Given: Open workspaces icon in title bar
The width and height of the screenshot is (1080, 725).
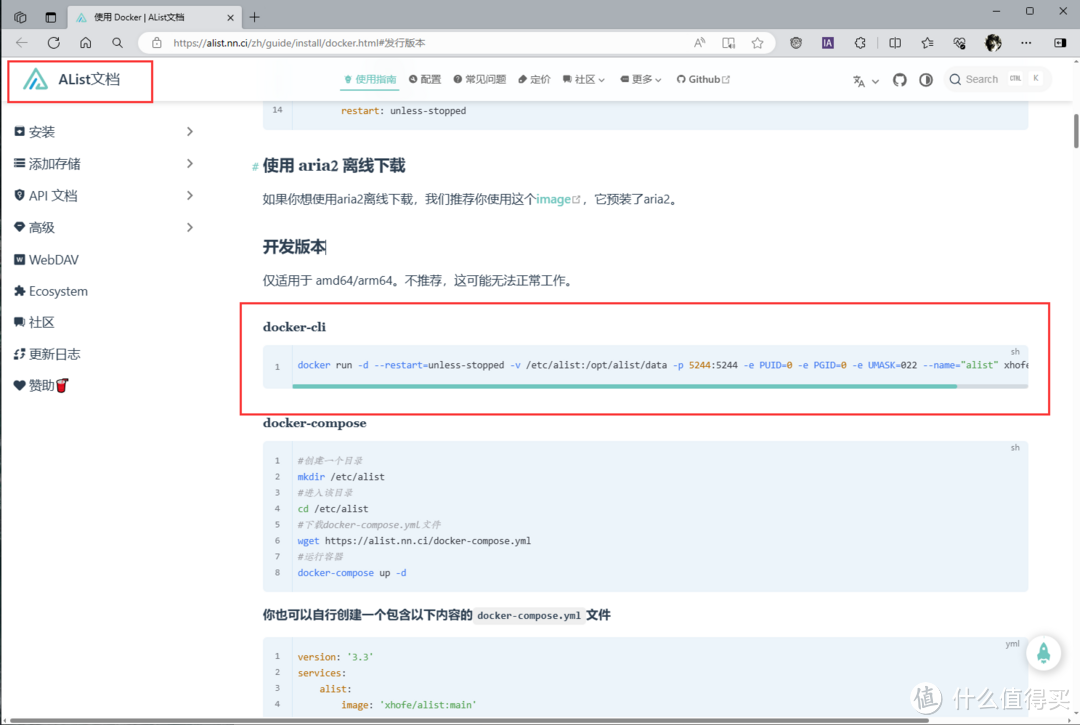Looking at the screenshot, I should click(20, 17).
